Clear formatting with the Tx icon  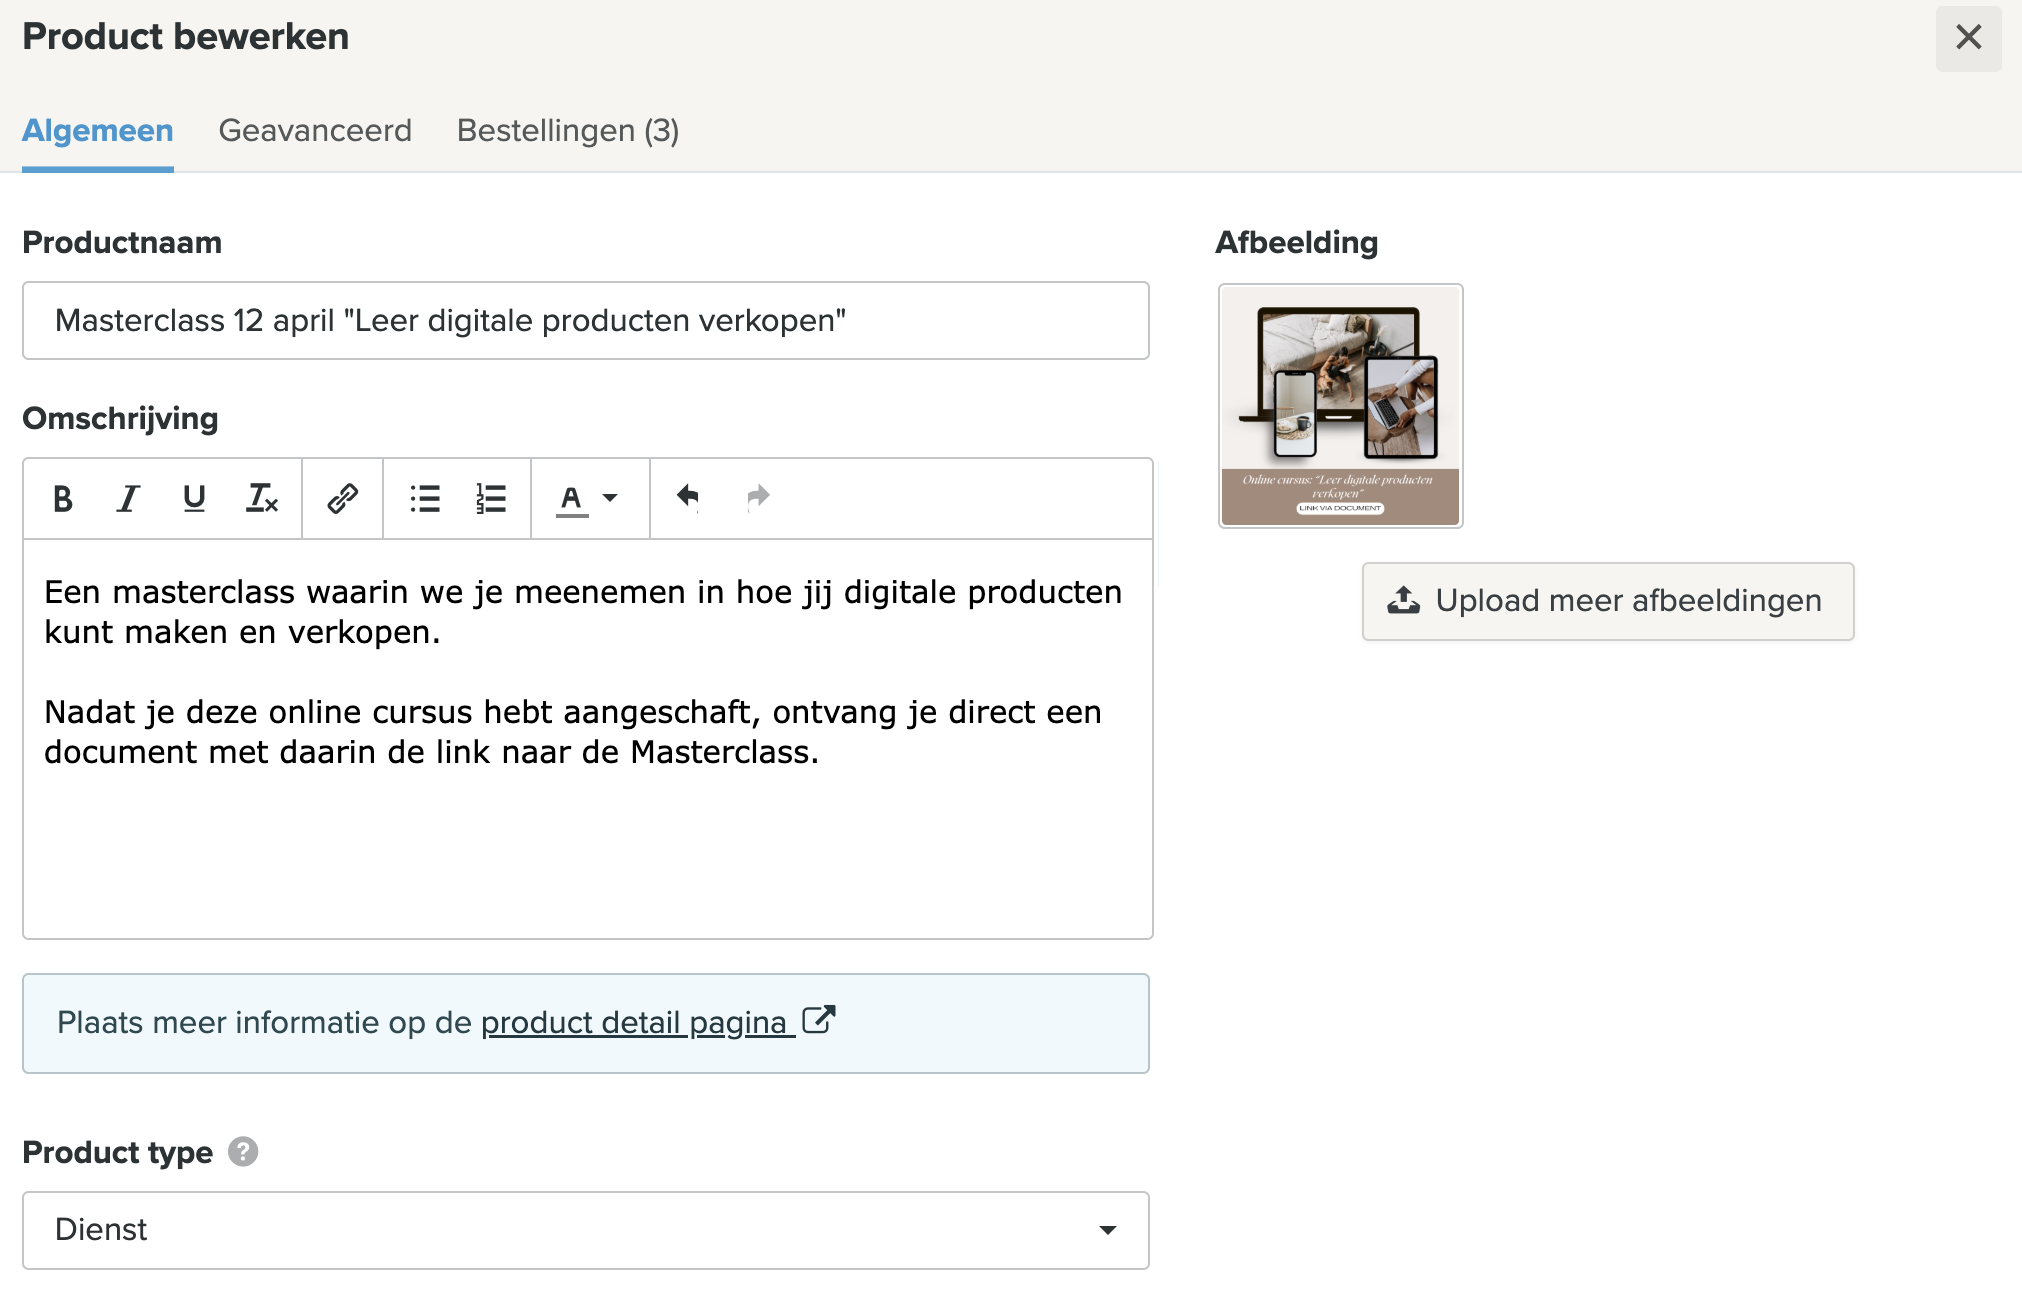(261, 498)
